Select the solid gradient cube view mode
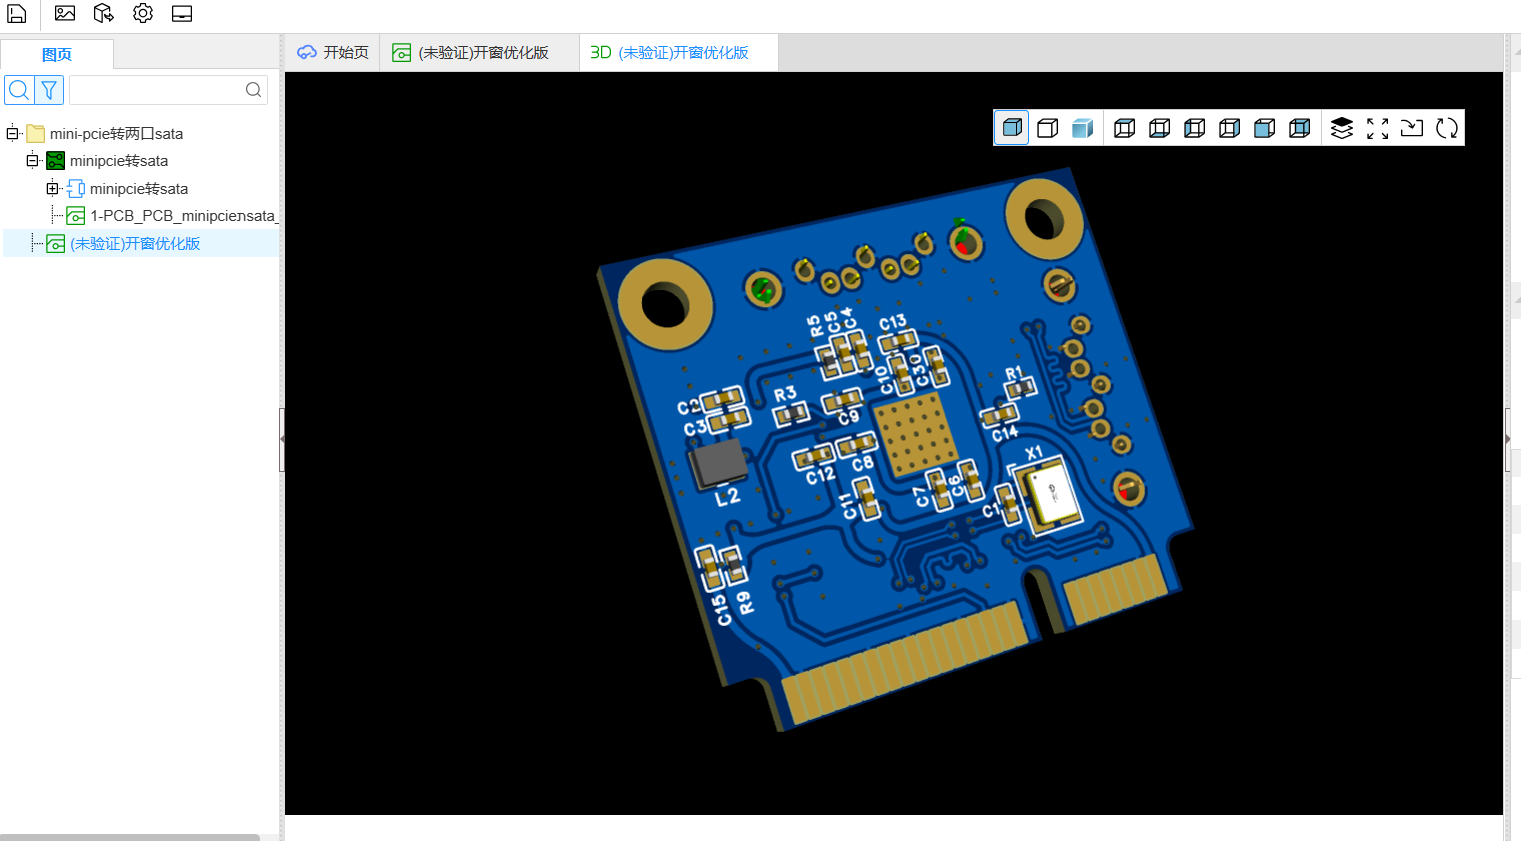Screen dimensions: 1521x841 [x=1083, y=128]
